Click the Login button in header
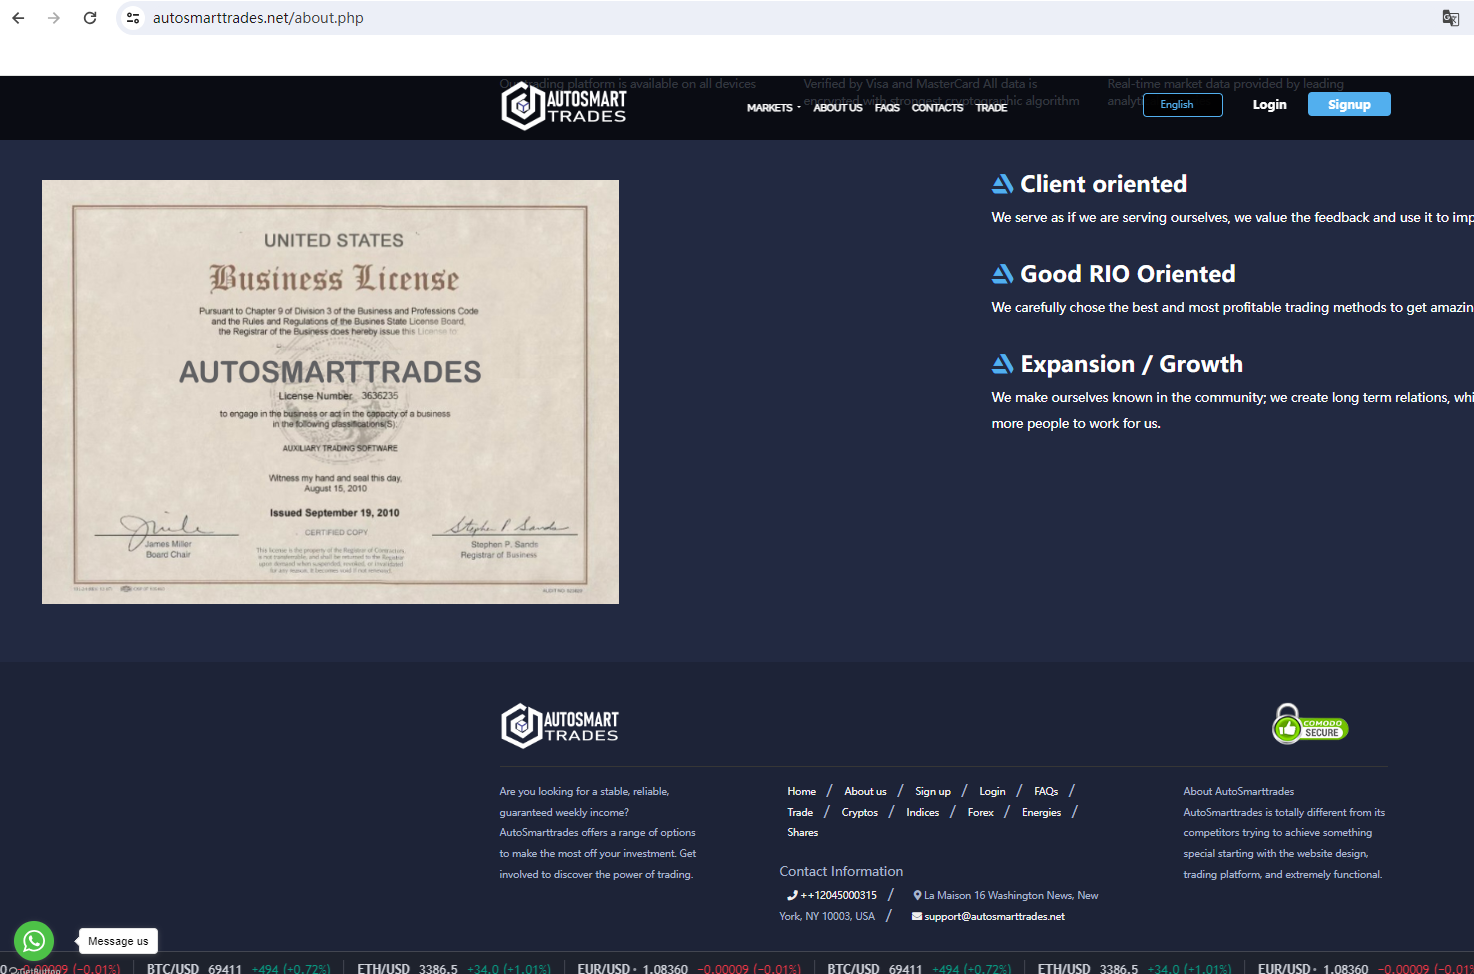Screen dimensions: 1474x974 (x=1270, y=105)
